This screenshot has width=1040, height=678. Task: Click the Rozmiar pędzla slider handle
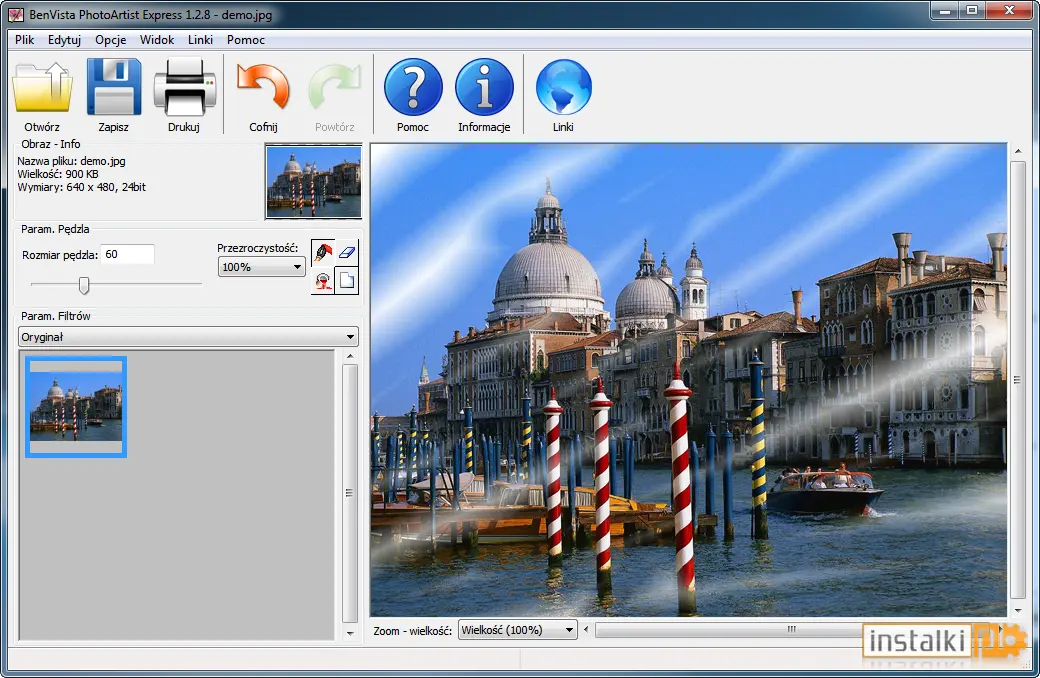[x=84, y=285]
